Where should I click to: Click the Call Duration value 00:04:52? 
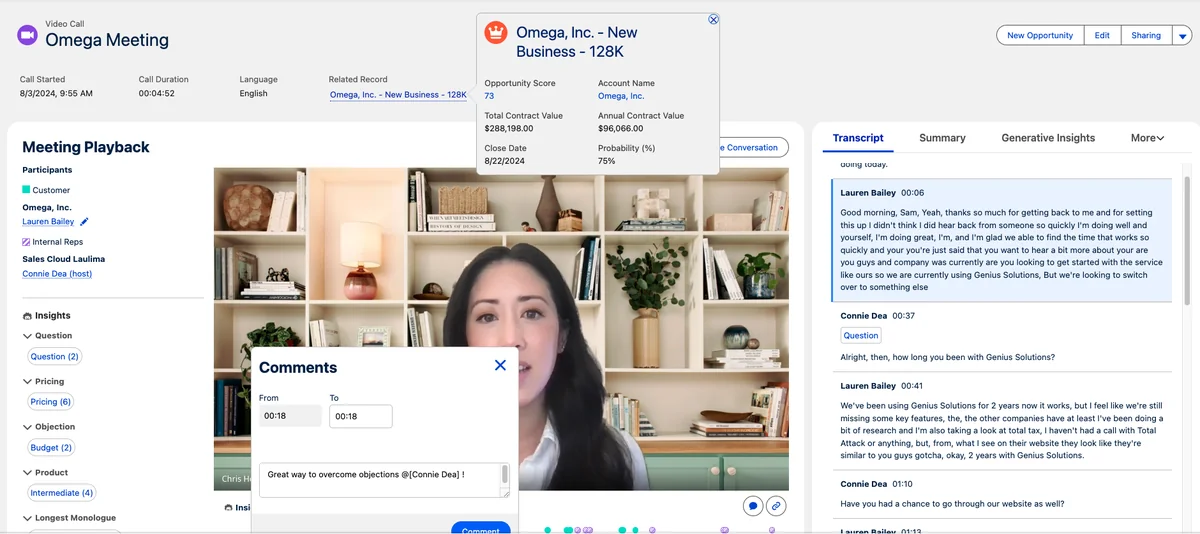coord(157,93)
